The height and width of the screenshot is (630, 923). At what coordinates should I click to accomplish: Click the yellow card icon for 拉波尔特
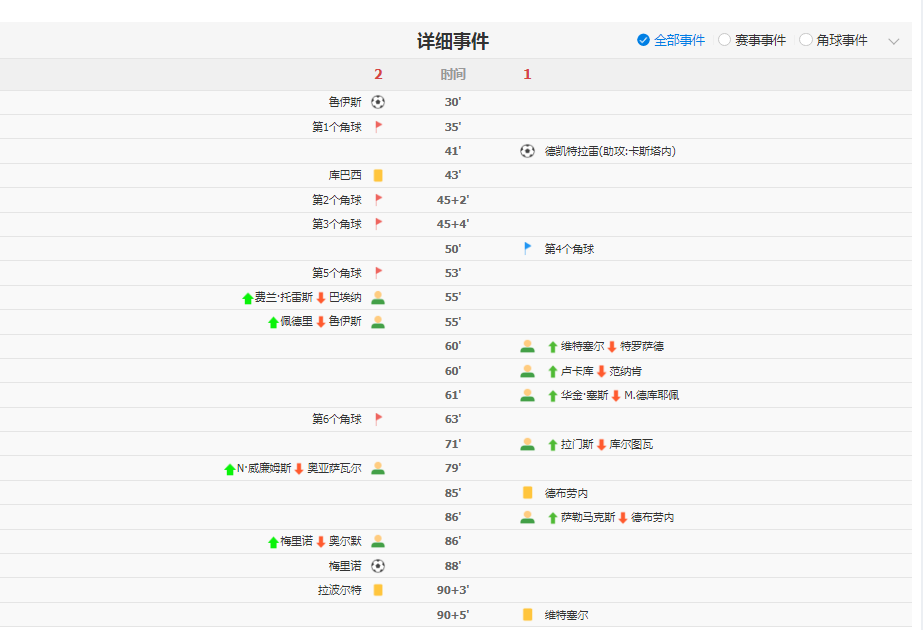click(378, 590)
